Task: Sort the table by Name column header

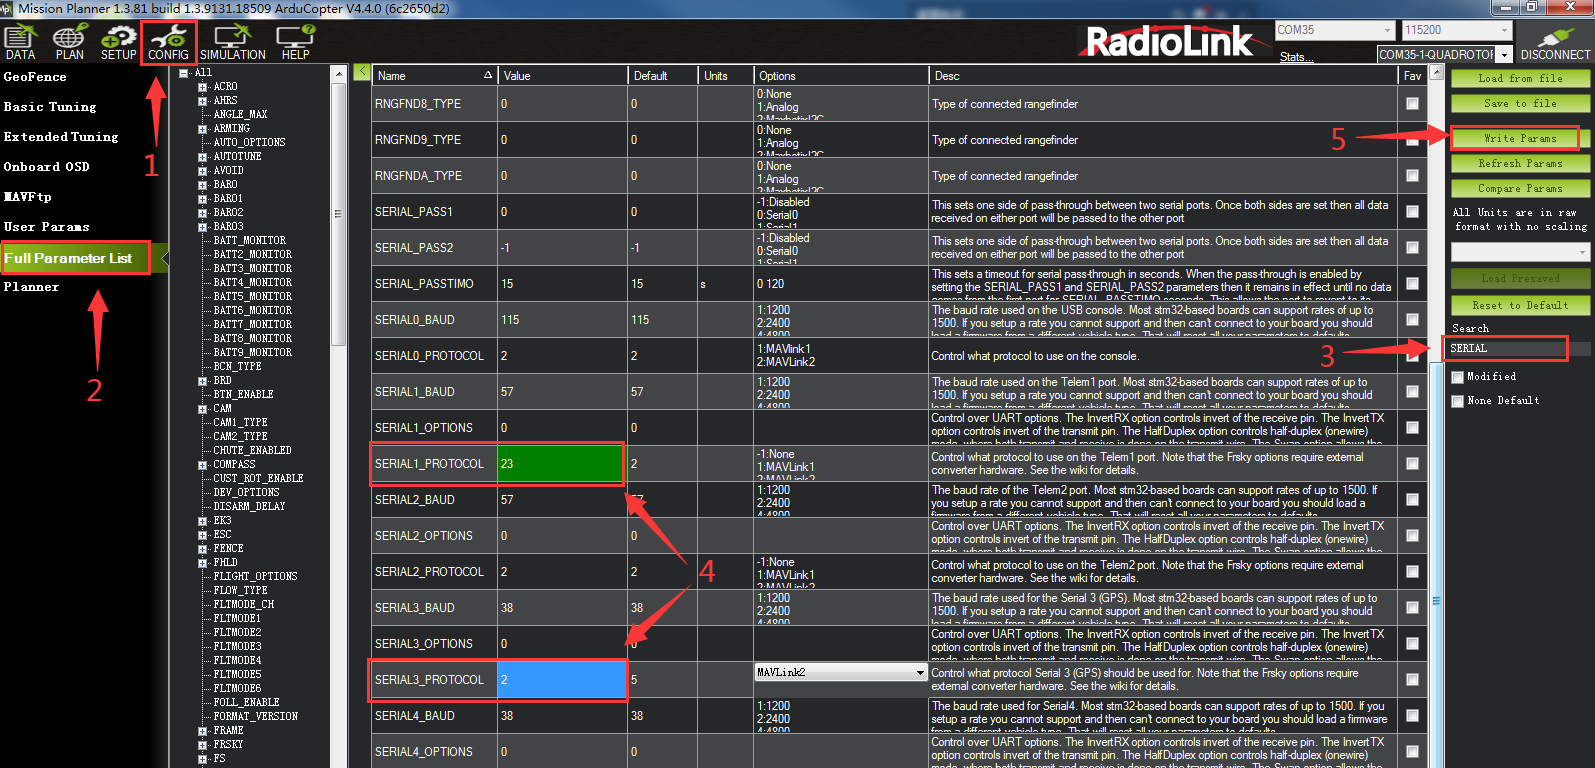Action: 434,76
